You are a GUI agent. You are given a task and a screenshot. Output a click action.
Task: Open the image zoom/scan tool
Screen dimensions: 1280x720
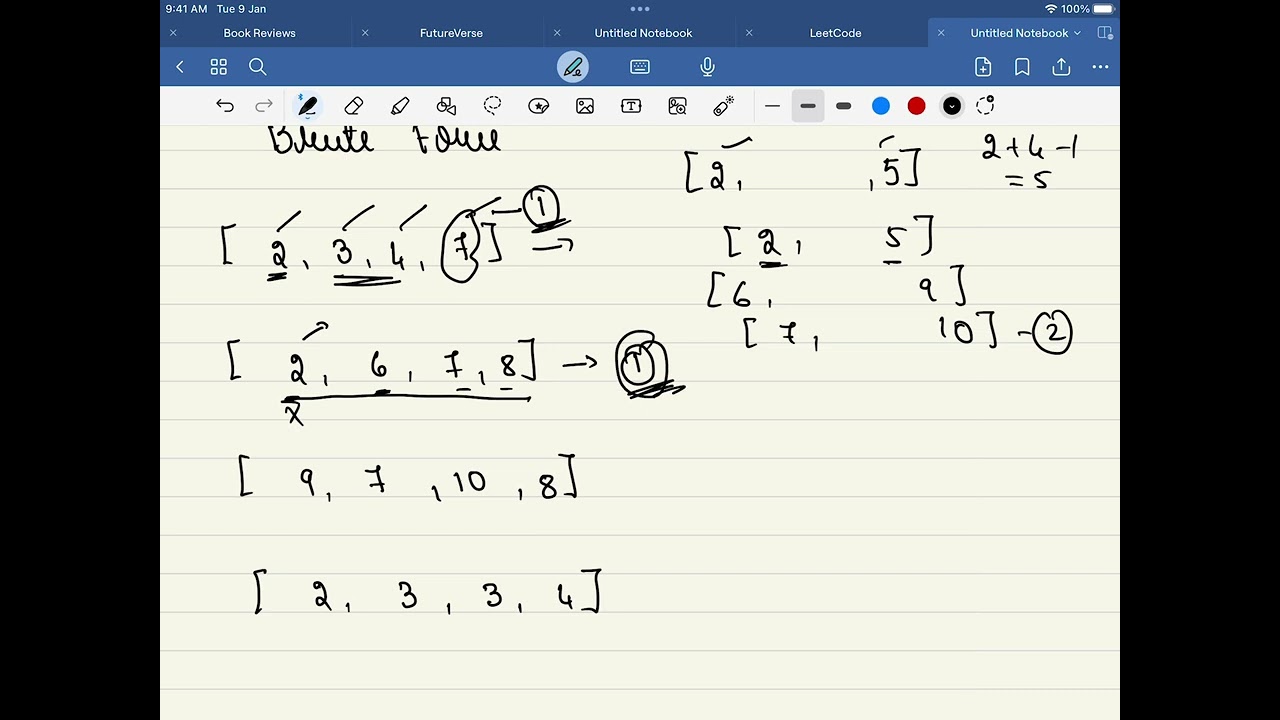click(x=677, y=106)
